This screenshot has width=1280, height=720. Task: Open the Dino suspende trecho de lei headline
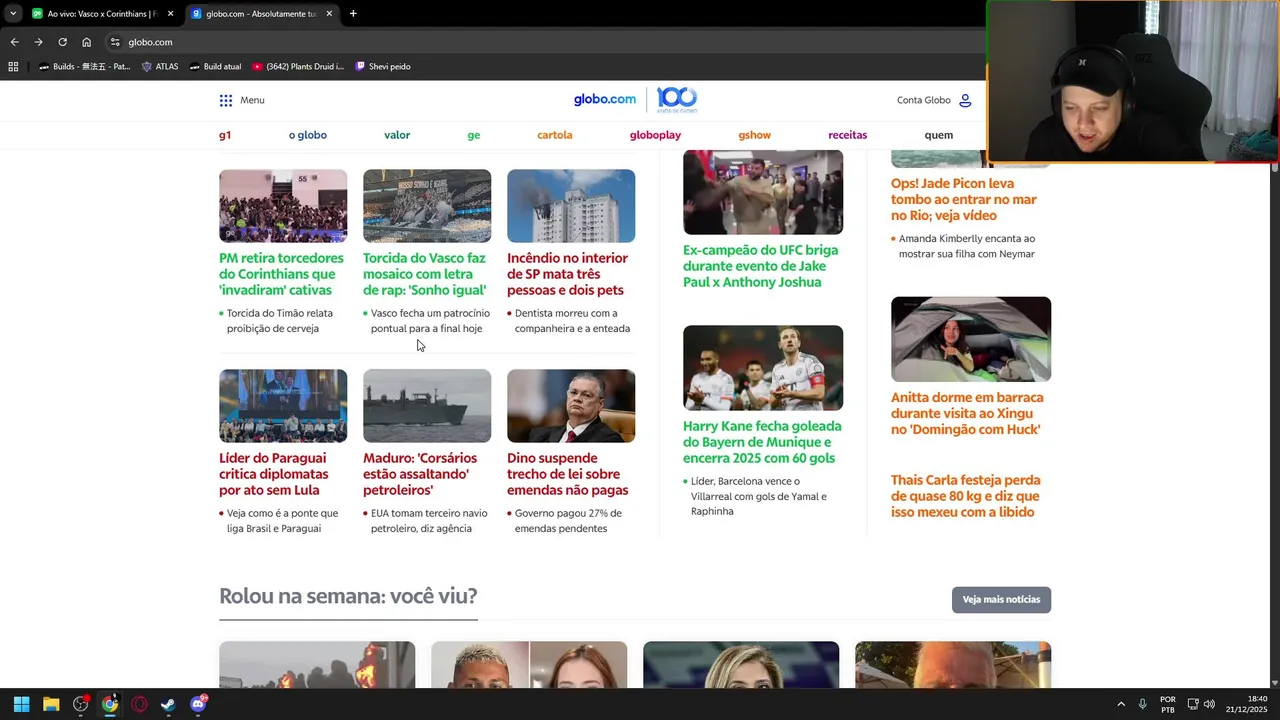(568, 474)
